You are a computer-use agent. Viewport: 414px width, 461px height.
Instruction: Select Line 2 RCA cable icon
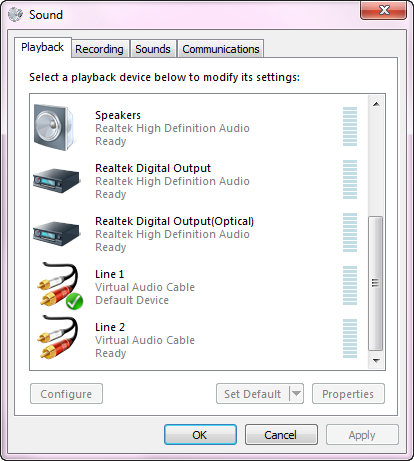tap(58, 337)
